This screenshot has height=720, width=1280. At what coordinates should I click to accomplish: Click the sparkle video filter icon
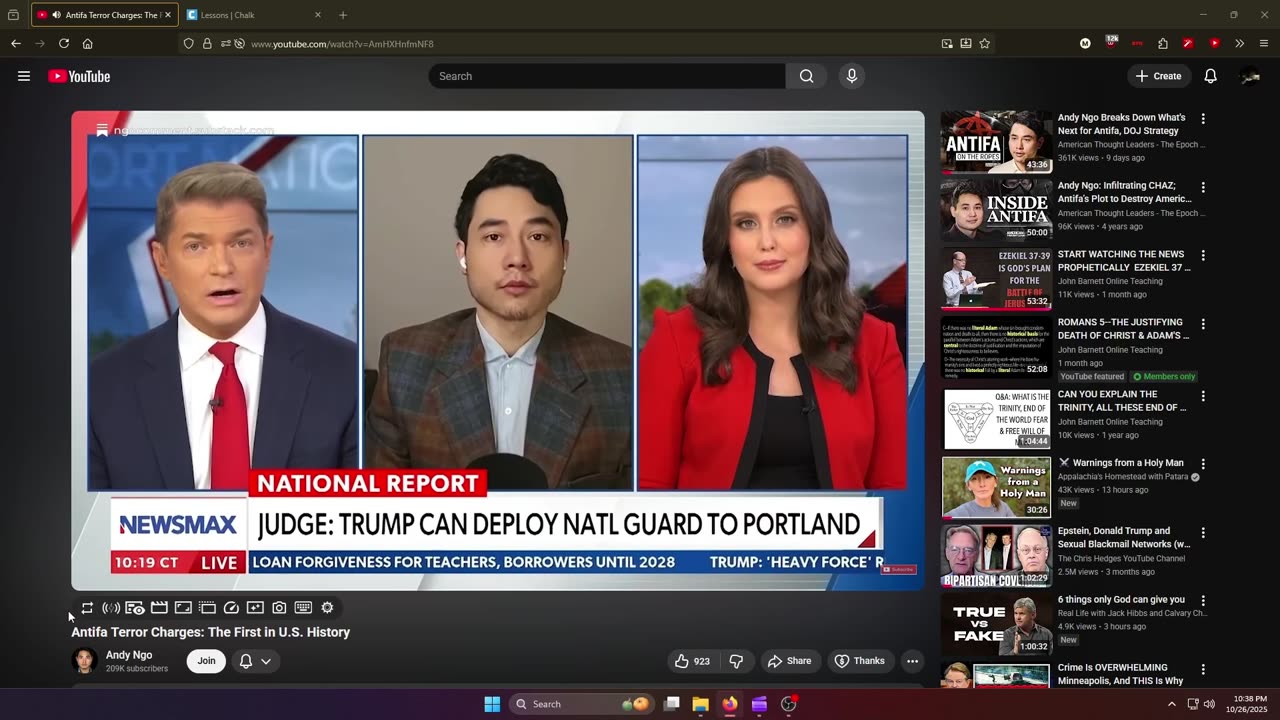coord(255,607)
